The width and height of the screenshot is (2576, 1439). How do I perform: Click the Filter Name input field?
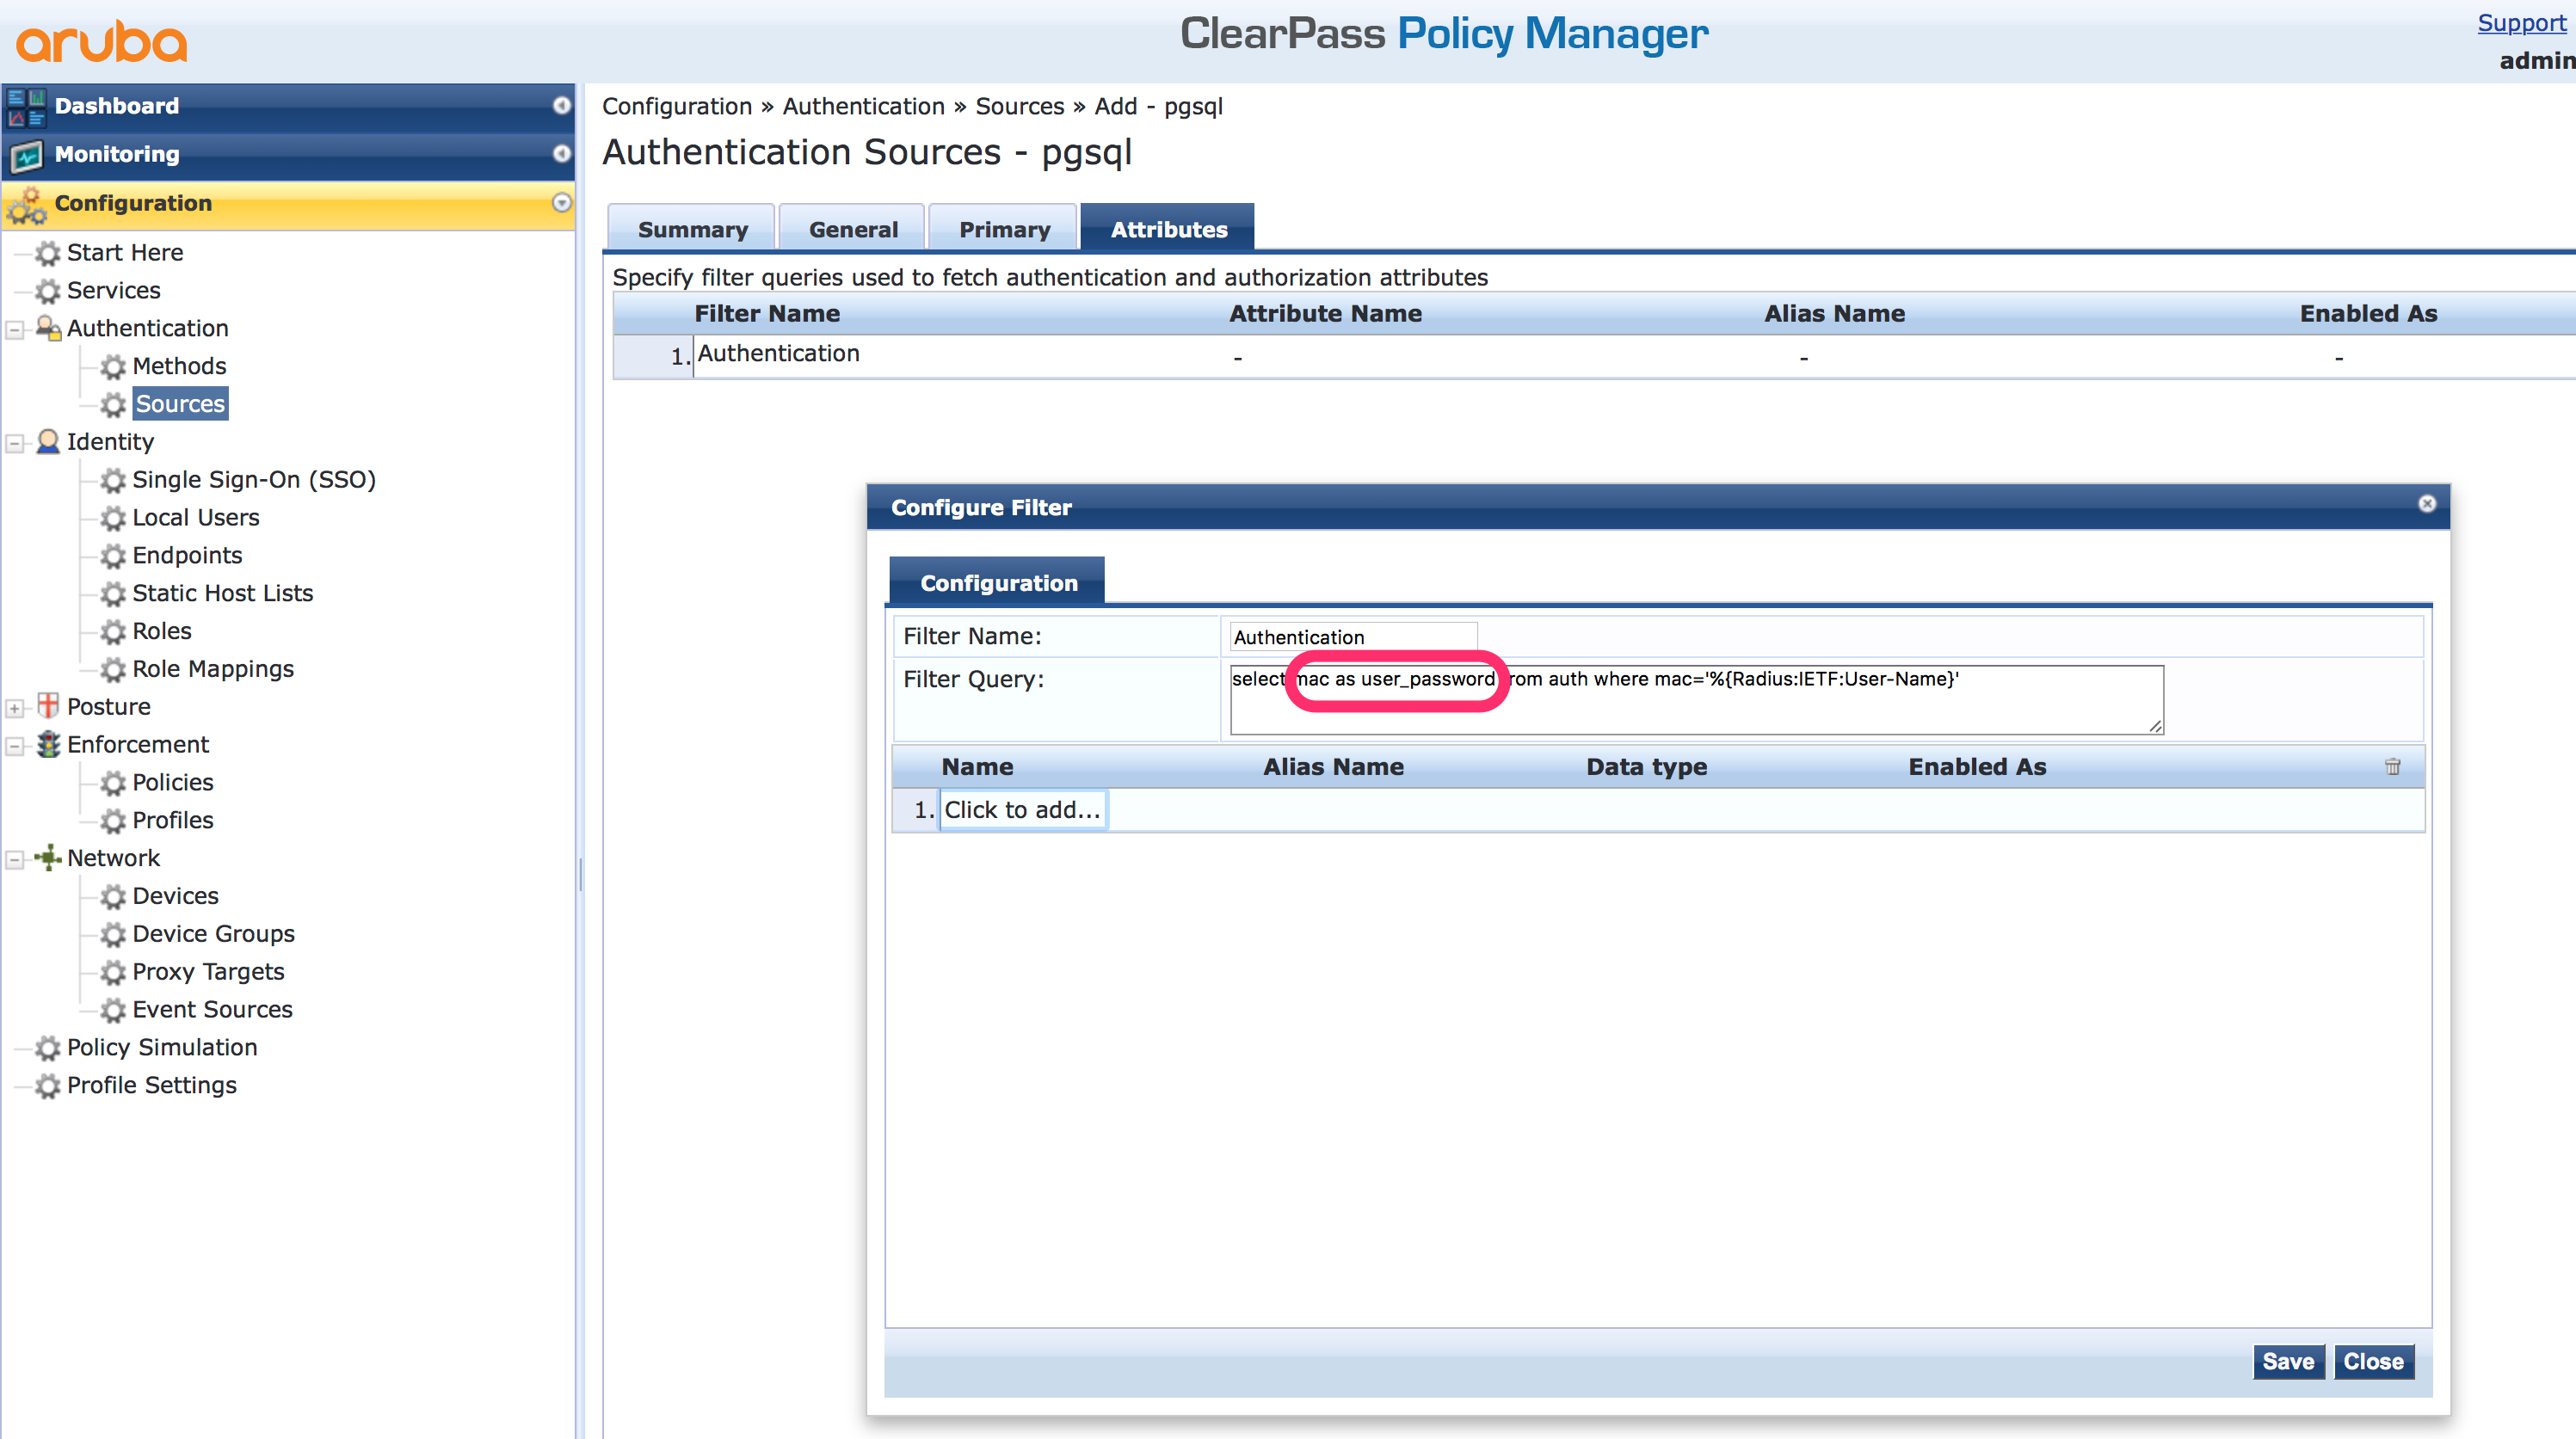tap(1353, 637)
